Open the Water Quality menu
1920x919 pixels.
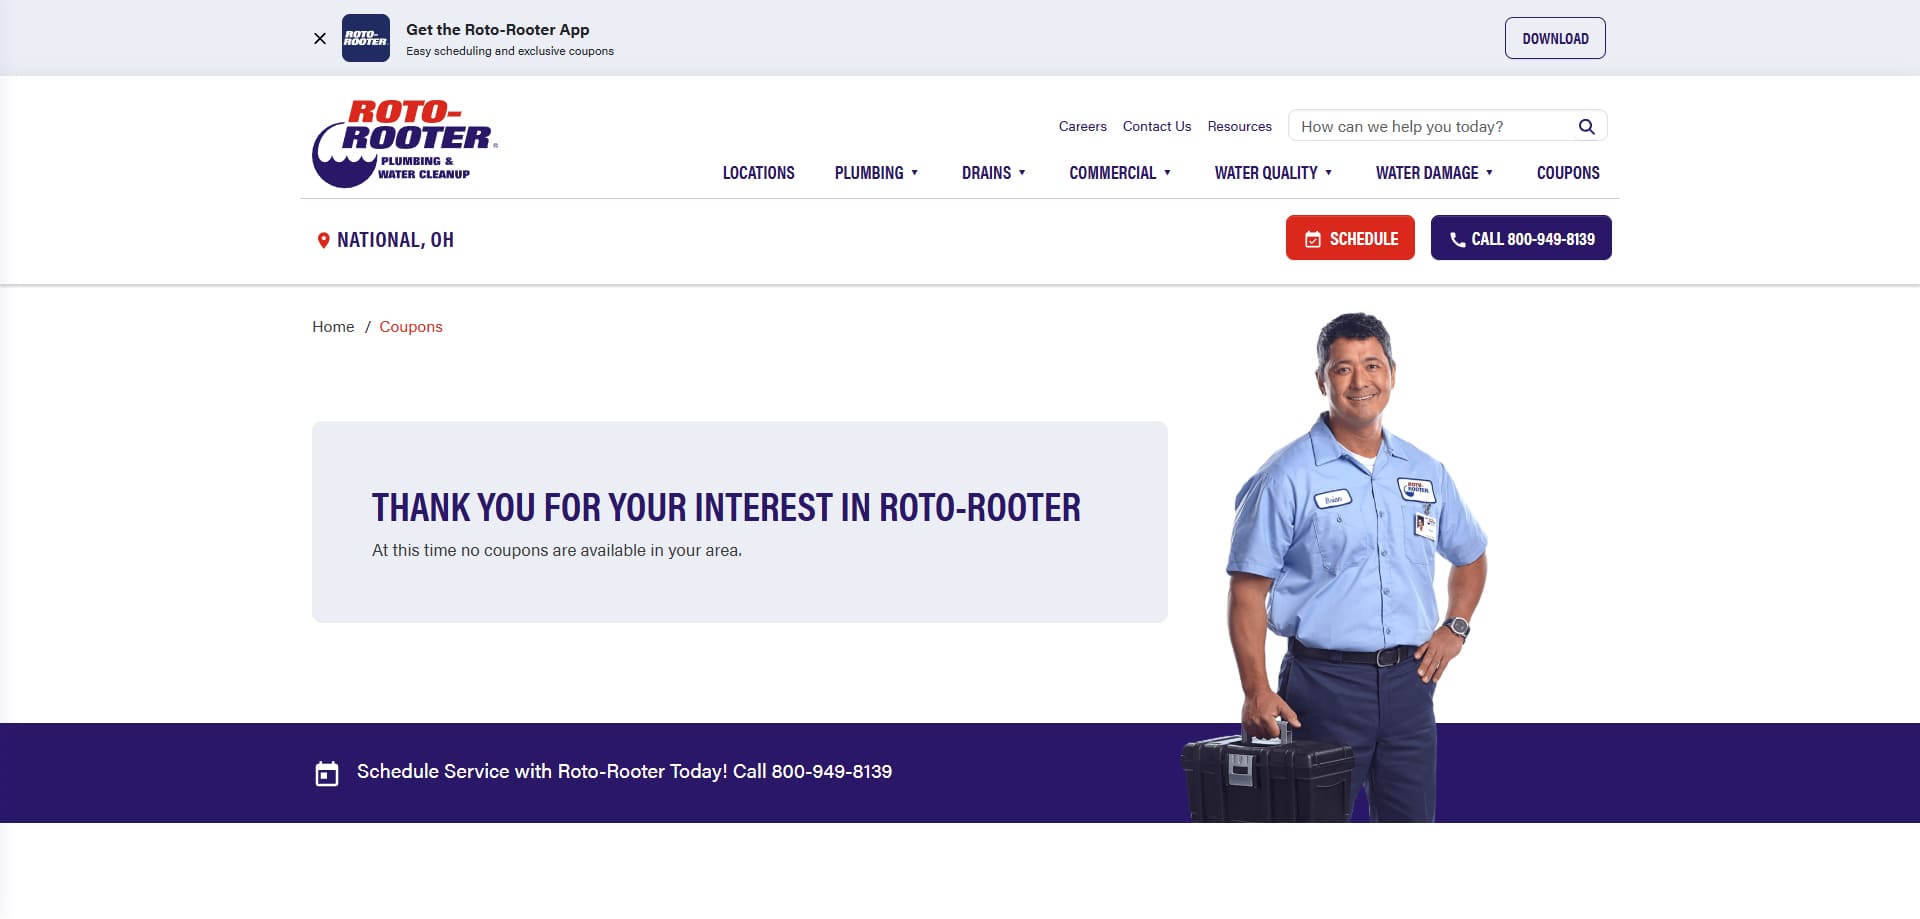[x=1266, y=173]
